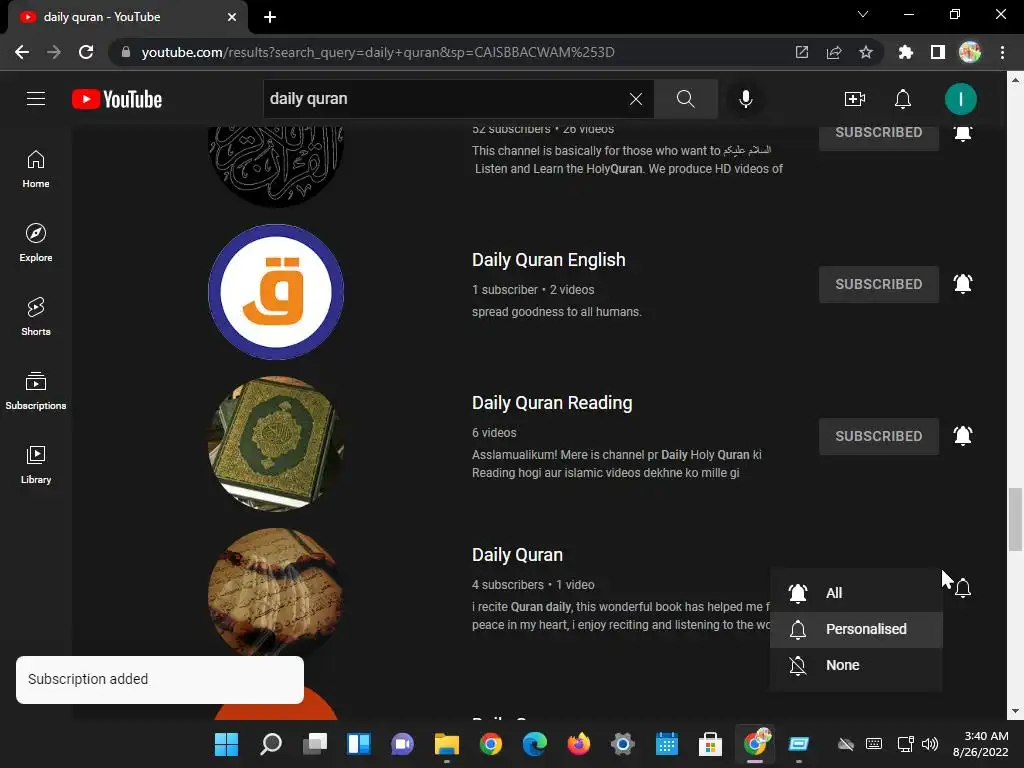Toggle notification bell for Daily Quran channel
Screen dimensions: 1024x768
(x=963, y=588)
